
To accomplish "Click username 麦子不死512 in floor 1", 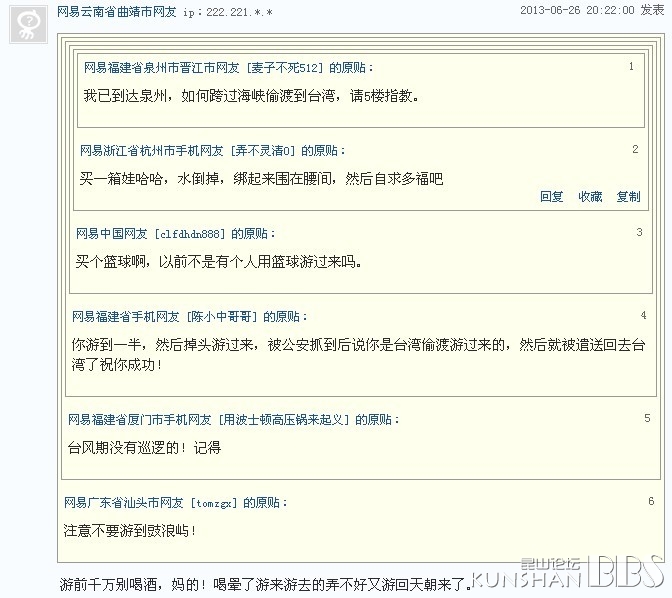I will tap(285, 68).
